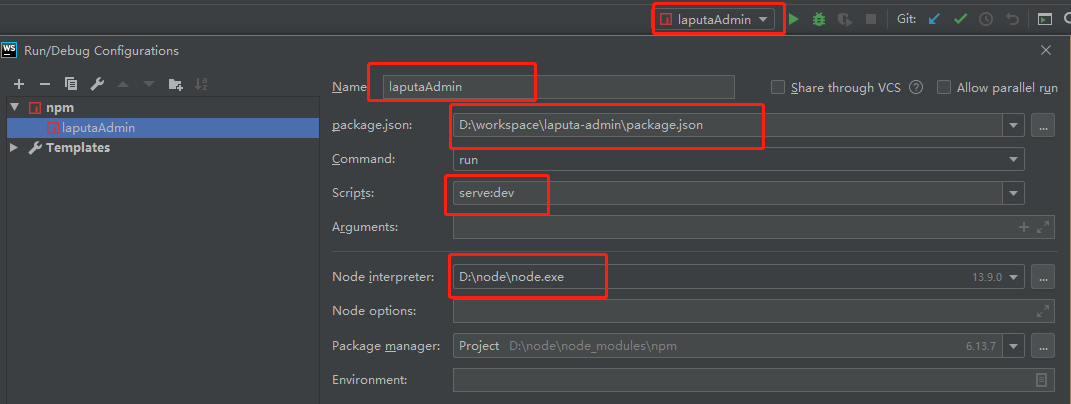Toggle the Allow parallel run checkbox
Image resolution: width=1071 pixels, height=404 pixels.
coord(943,87)
